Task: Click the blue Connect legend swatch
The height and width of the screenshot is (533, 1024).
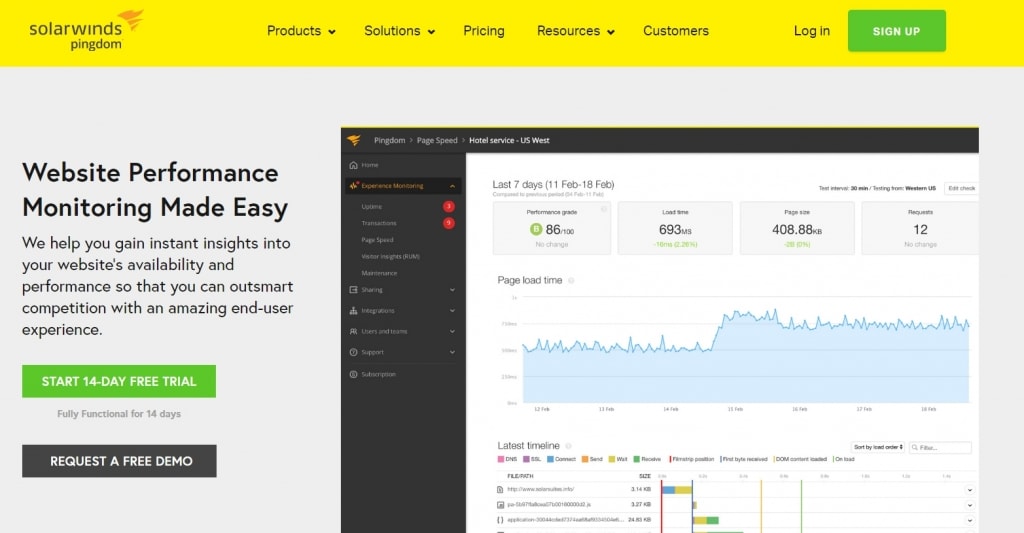Action: pyautogui.click(x=551, y=459)
